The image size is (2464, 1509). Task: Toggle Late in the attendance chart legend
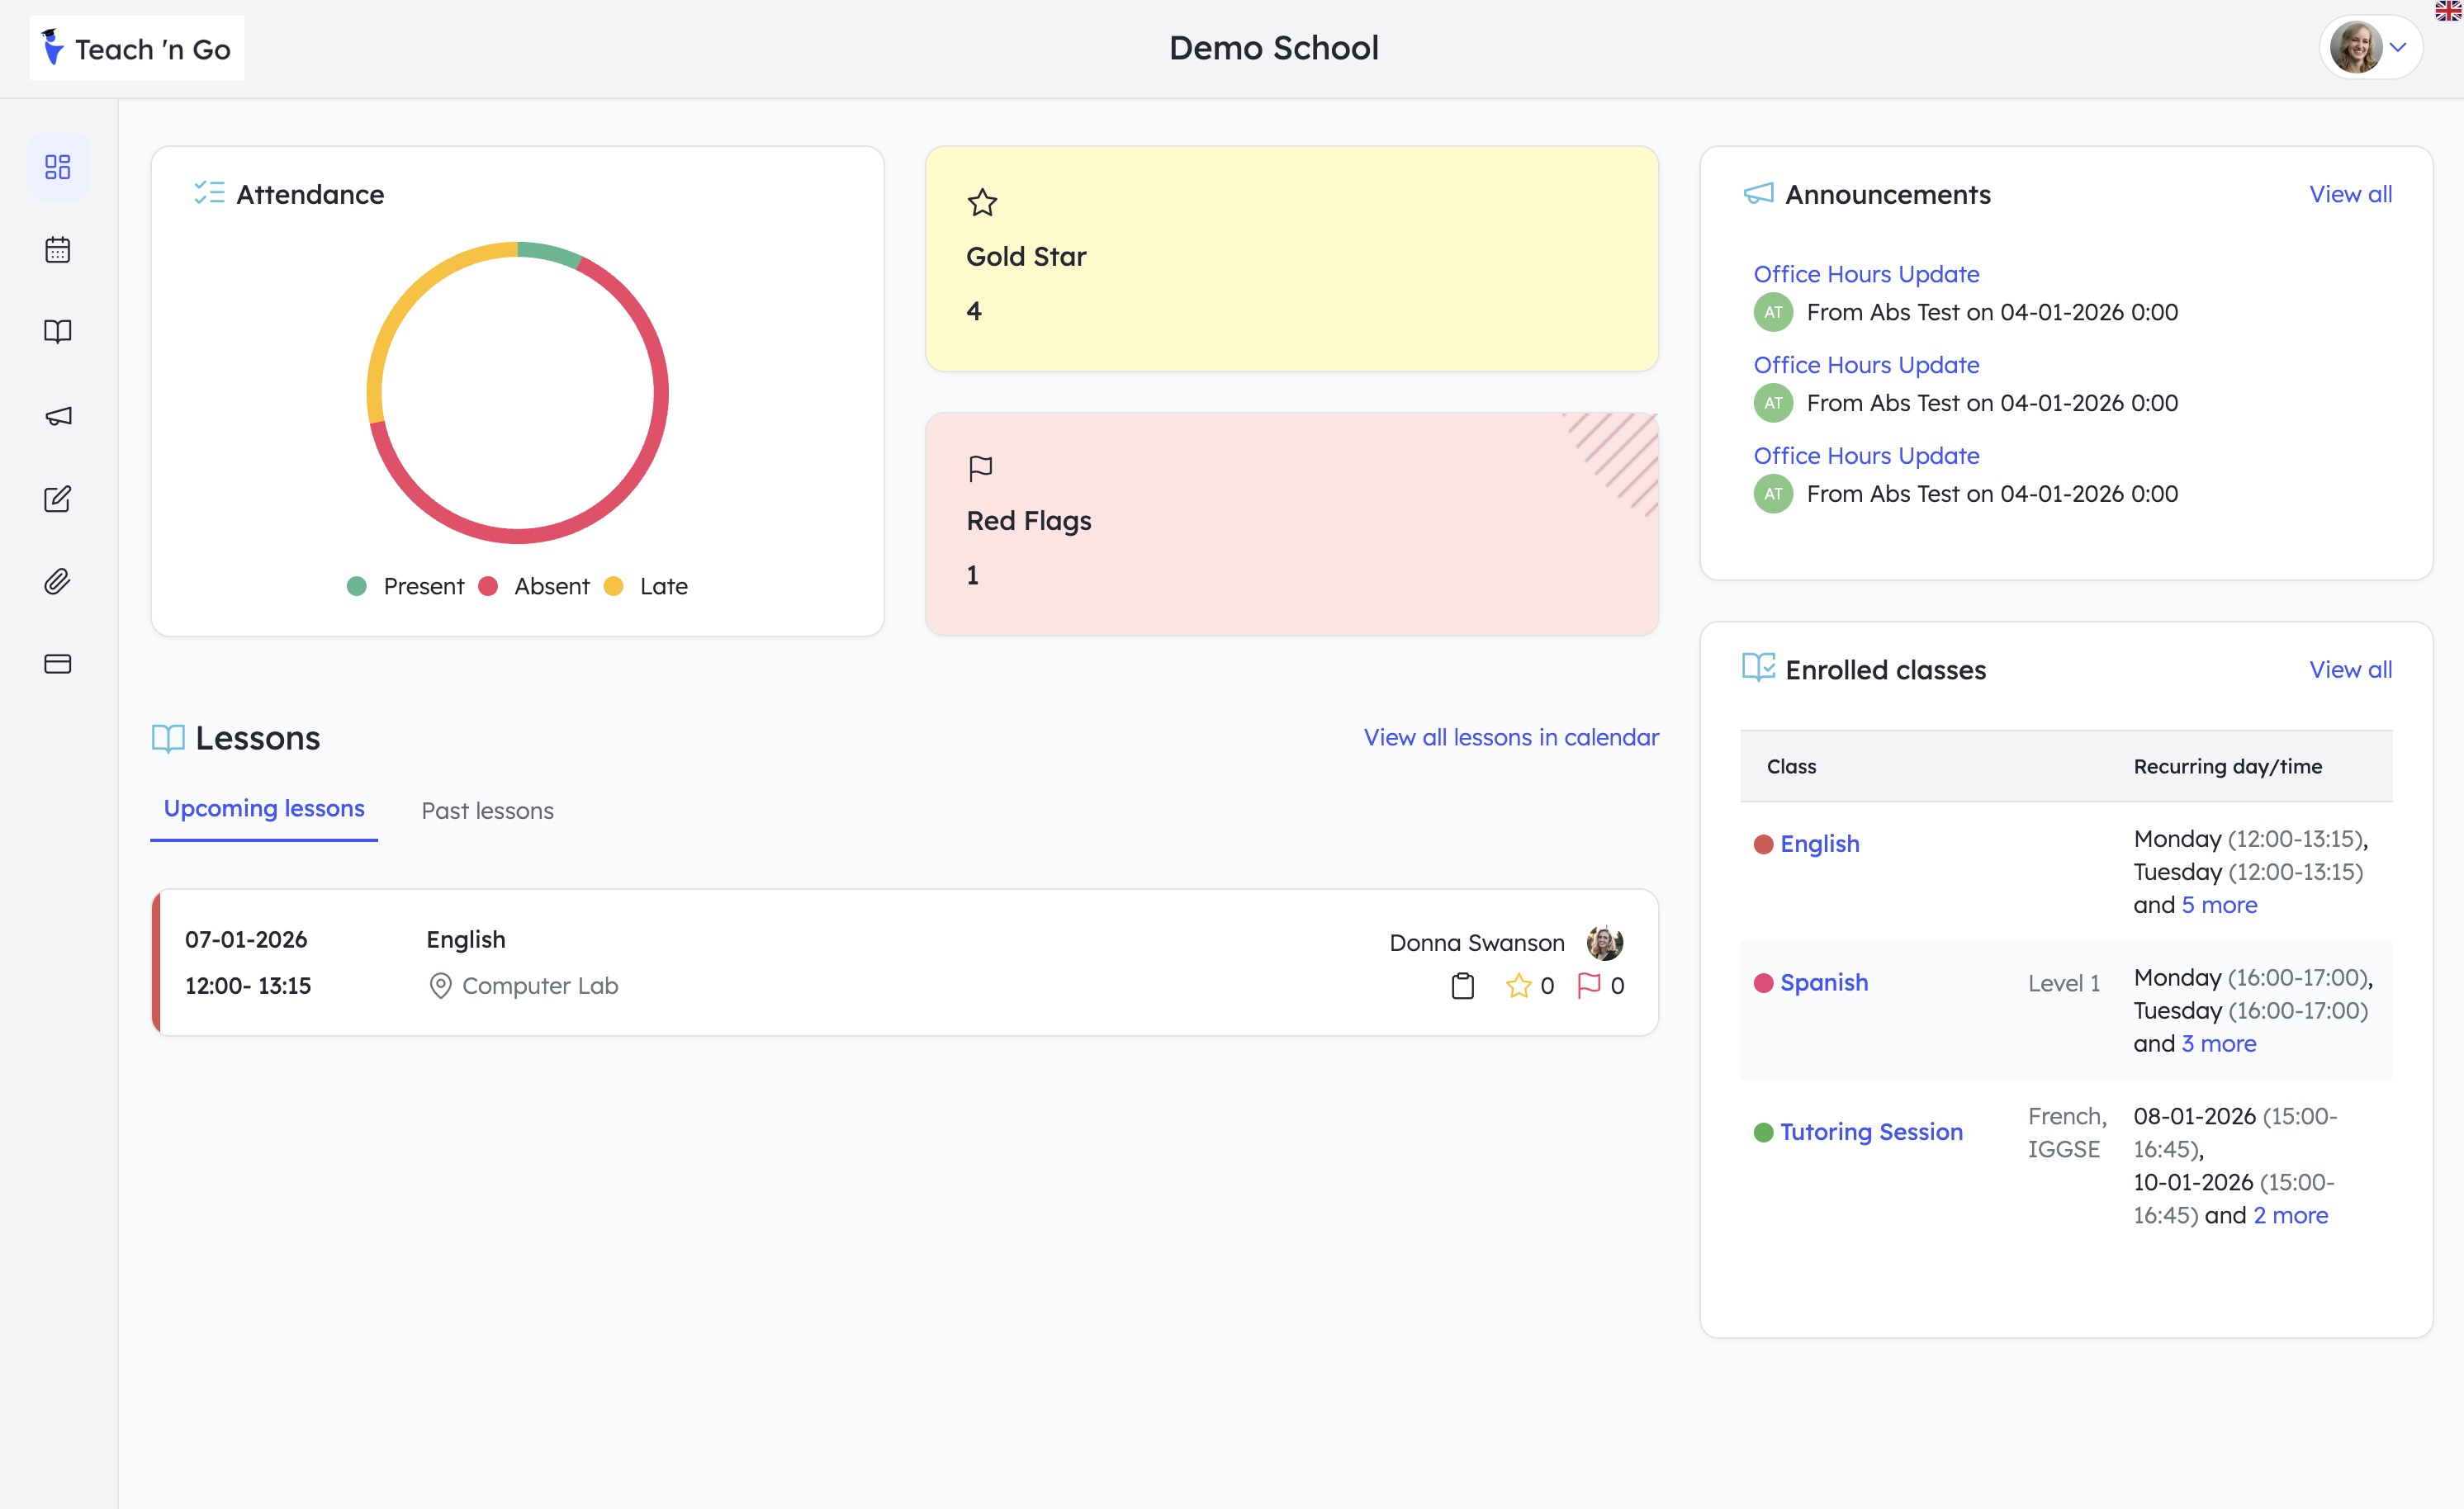(664, 586)
